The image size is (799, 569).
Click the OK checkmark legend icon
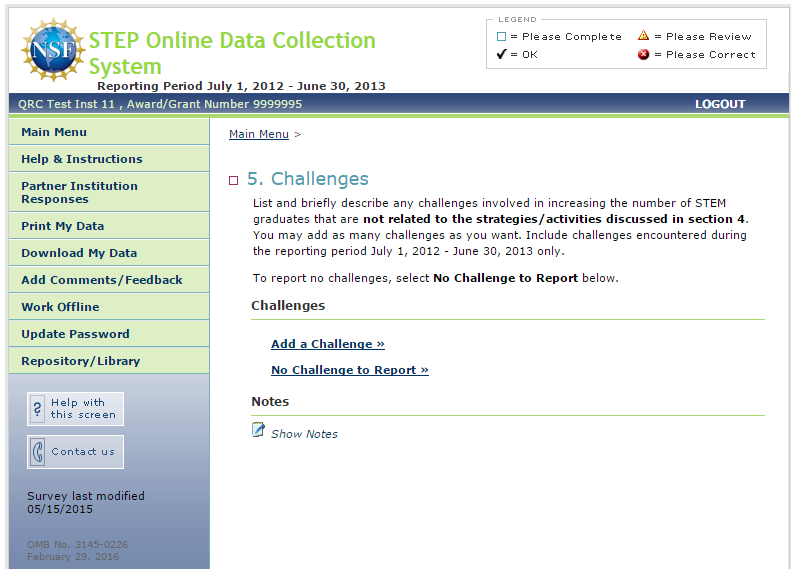click(501, 54)
